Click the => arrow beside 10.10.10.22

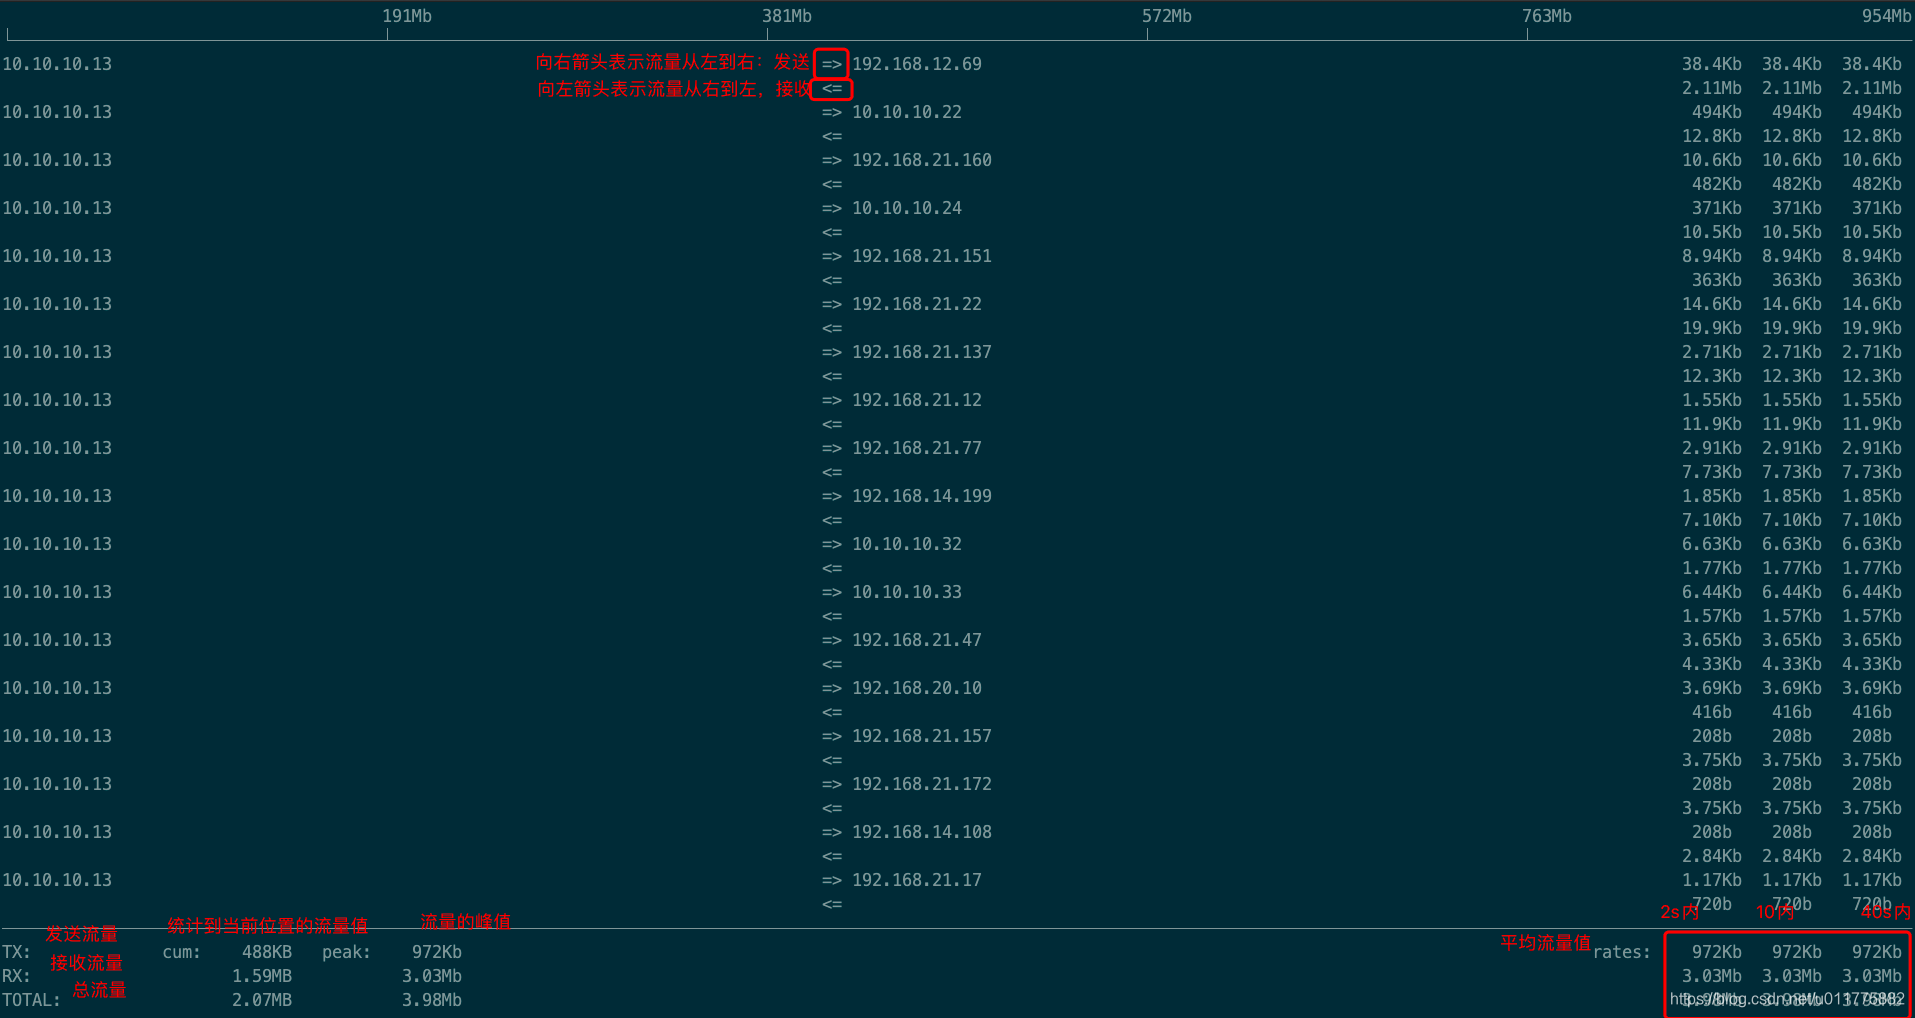pos(832,112)
